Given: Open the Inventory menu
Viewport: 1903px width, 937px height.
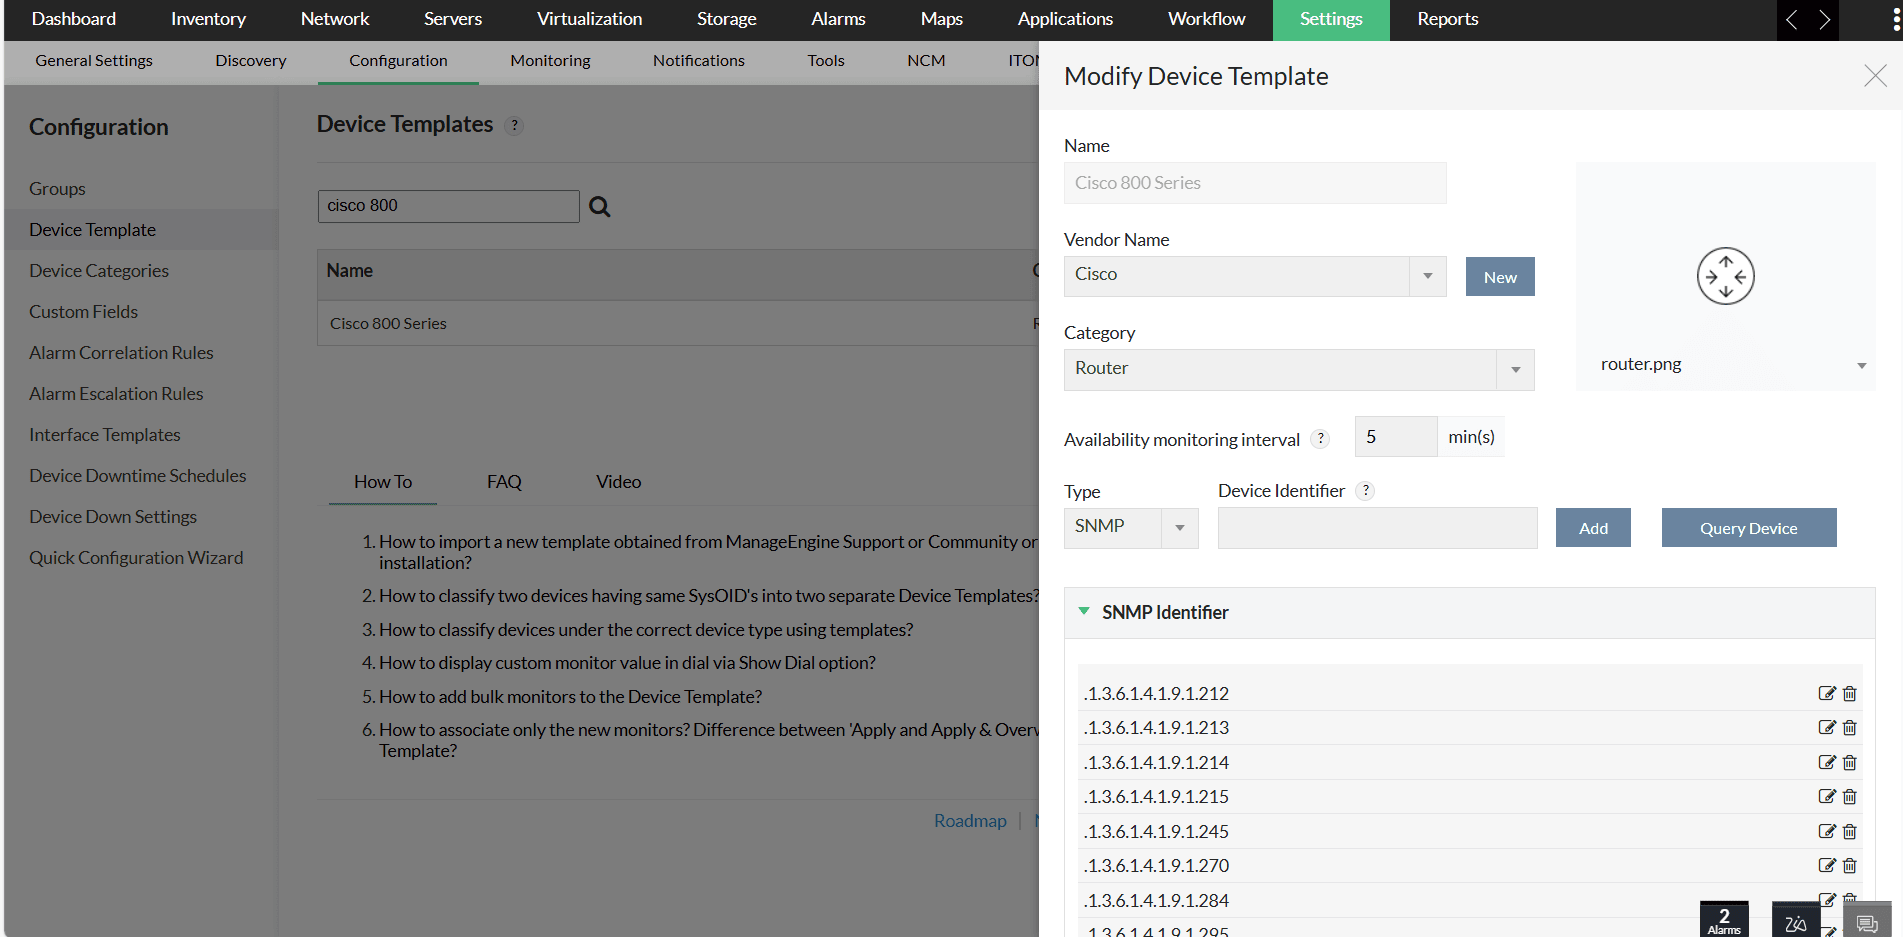Looking at the screenshot, I should [x=208, y=19].
